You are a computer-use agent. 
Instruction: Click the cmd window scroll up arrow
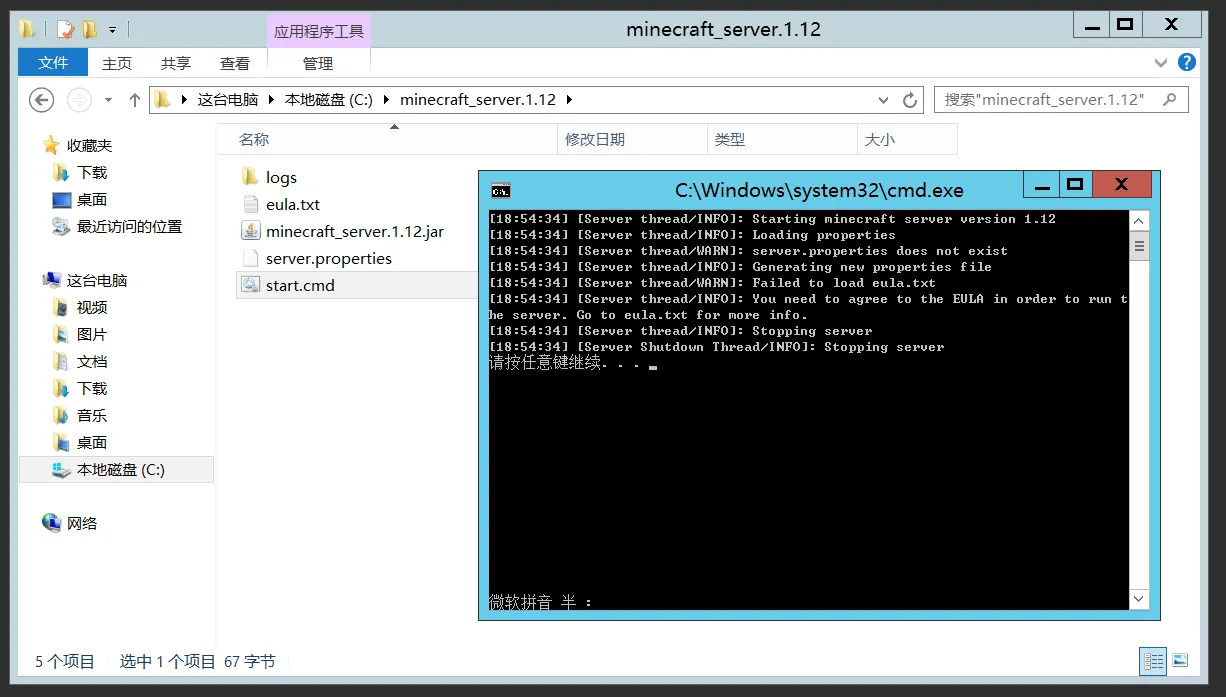[x=1139, y=219]
